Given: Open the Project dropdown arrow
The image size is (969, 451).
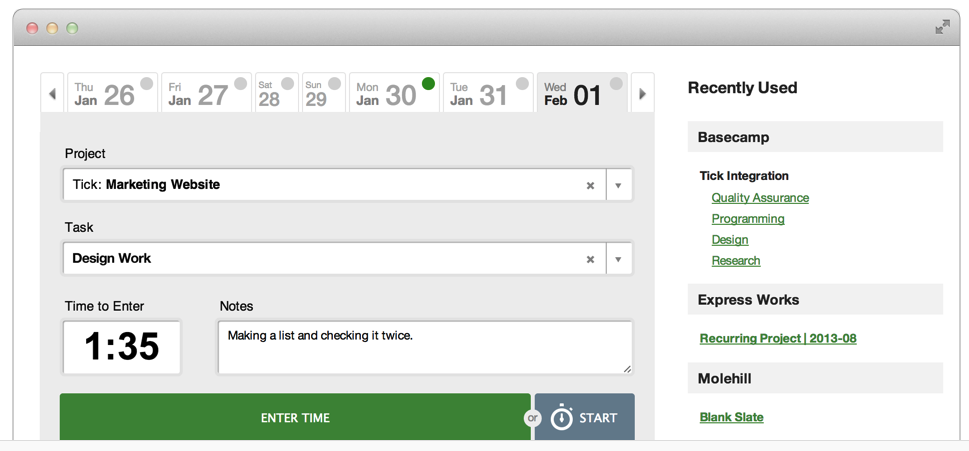Looking at the screenshot, I should [x=618, y=185].
